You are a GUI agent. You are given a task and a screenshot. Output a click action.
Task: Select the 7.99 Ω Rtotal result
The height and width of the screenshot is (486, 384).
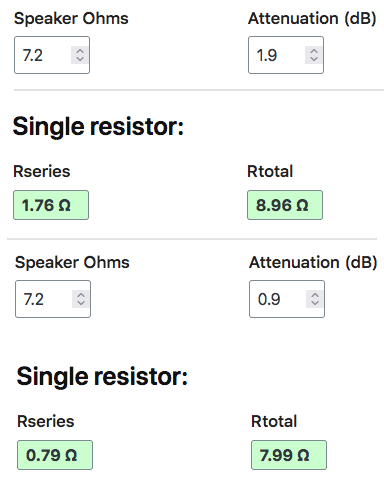(289, 455)
